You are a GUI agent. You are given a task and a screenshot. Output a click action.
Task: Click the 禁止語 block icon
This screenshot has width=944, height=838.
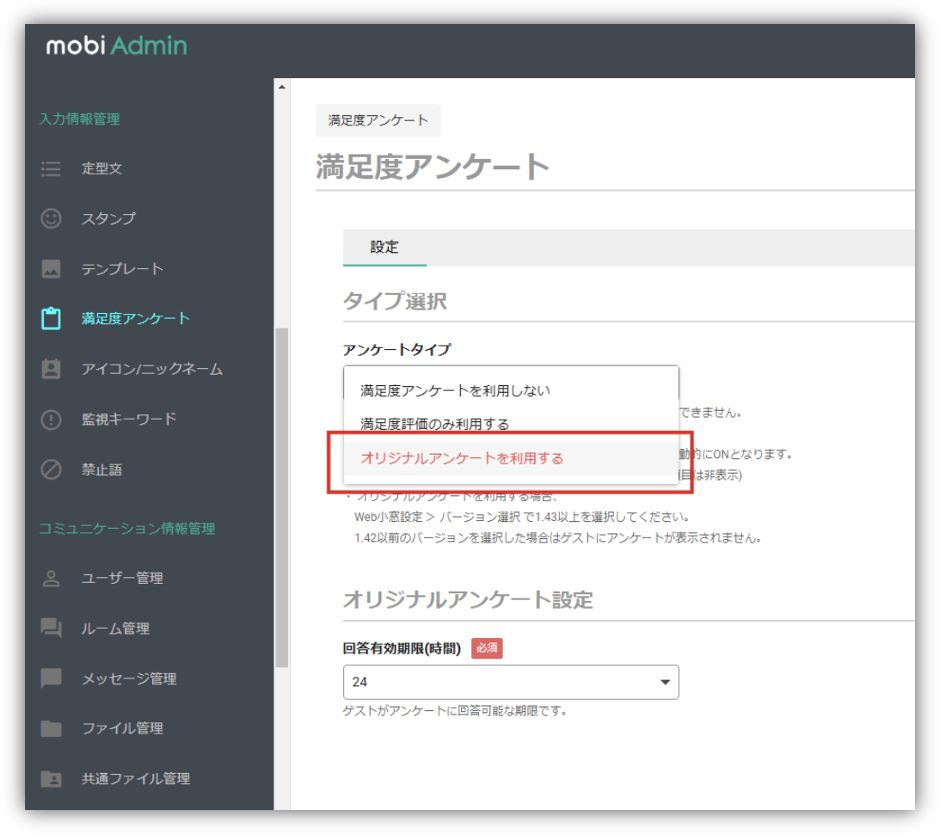[x=51, y=470]
